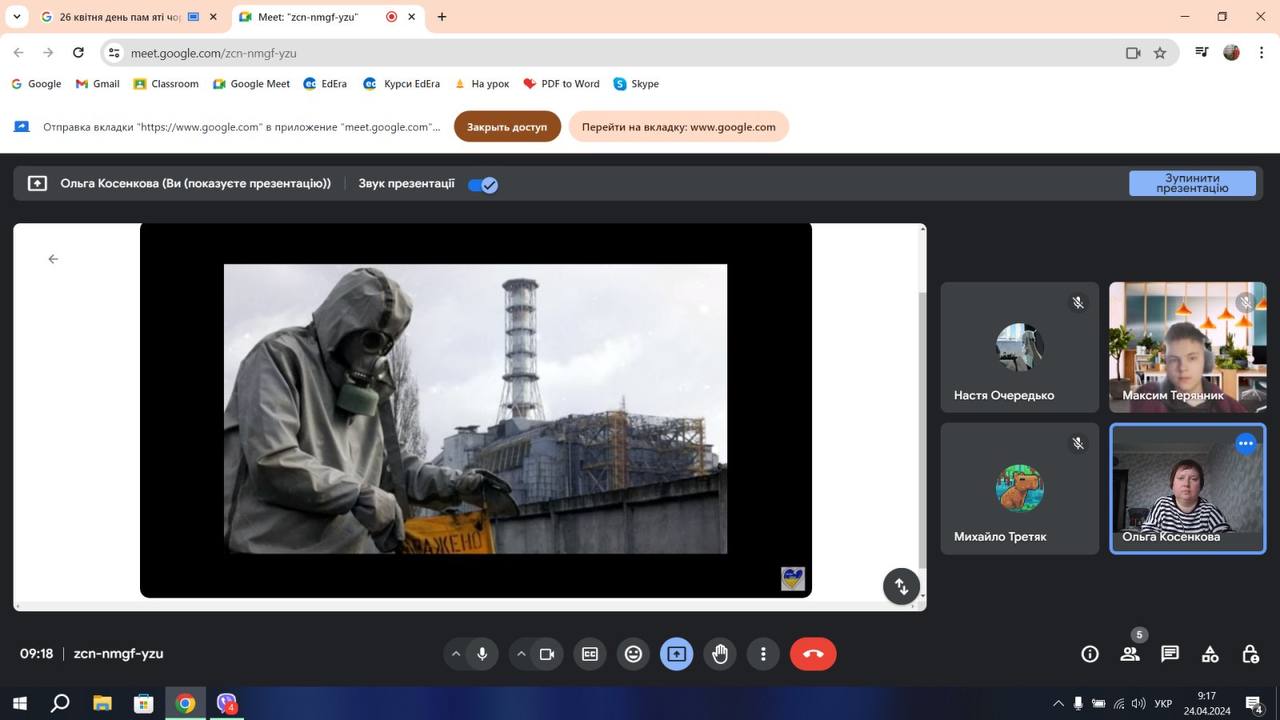Viewport: 1280px width, 720px height.
Task: Open host controls lock icon
Action: (1250, 654)
